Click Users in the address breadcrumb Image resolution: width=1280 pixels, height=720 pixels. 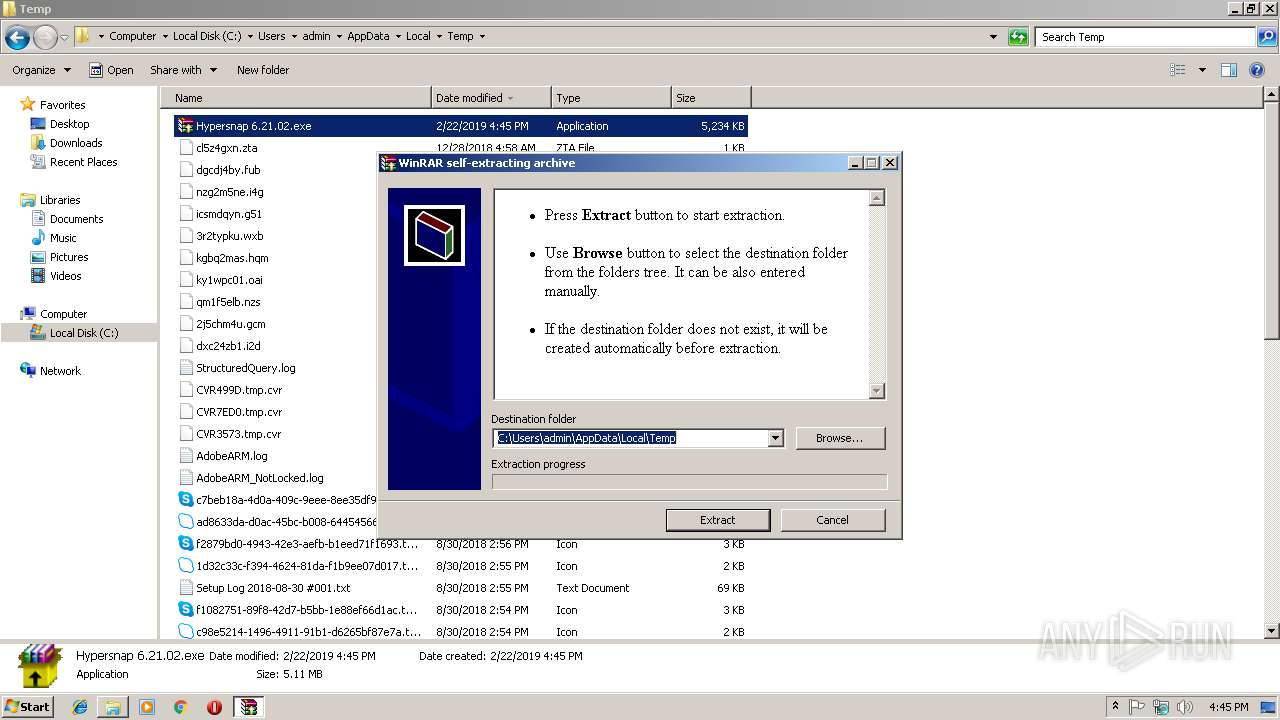[x=271, y=36]
